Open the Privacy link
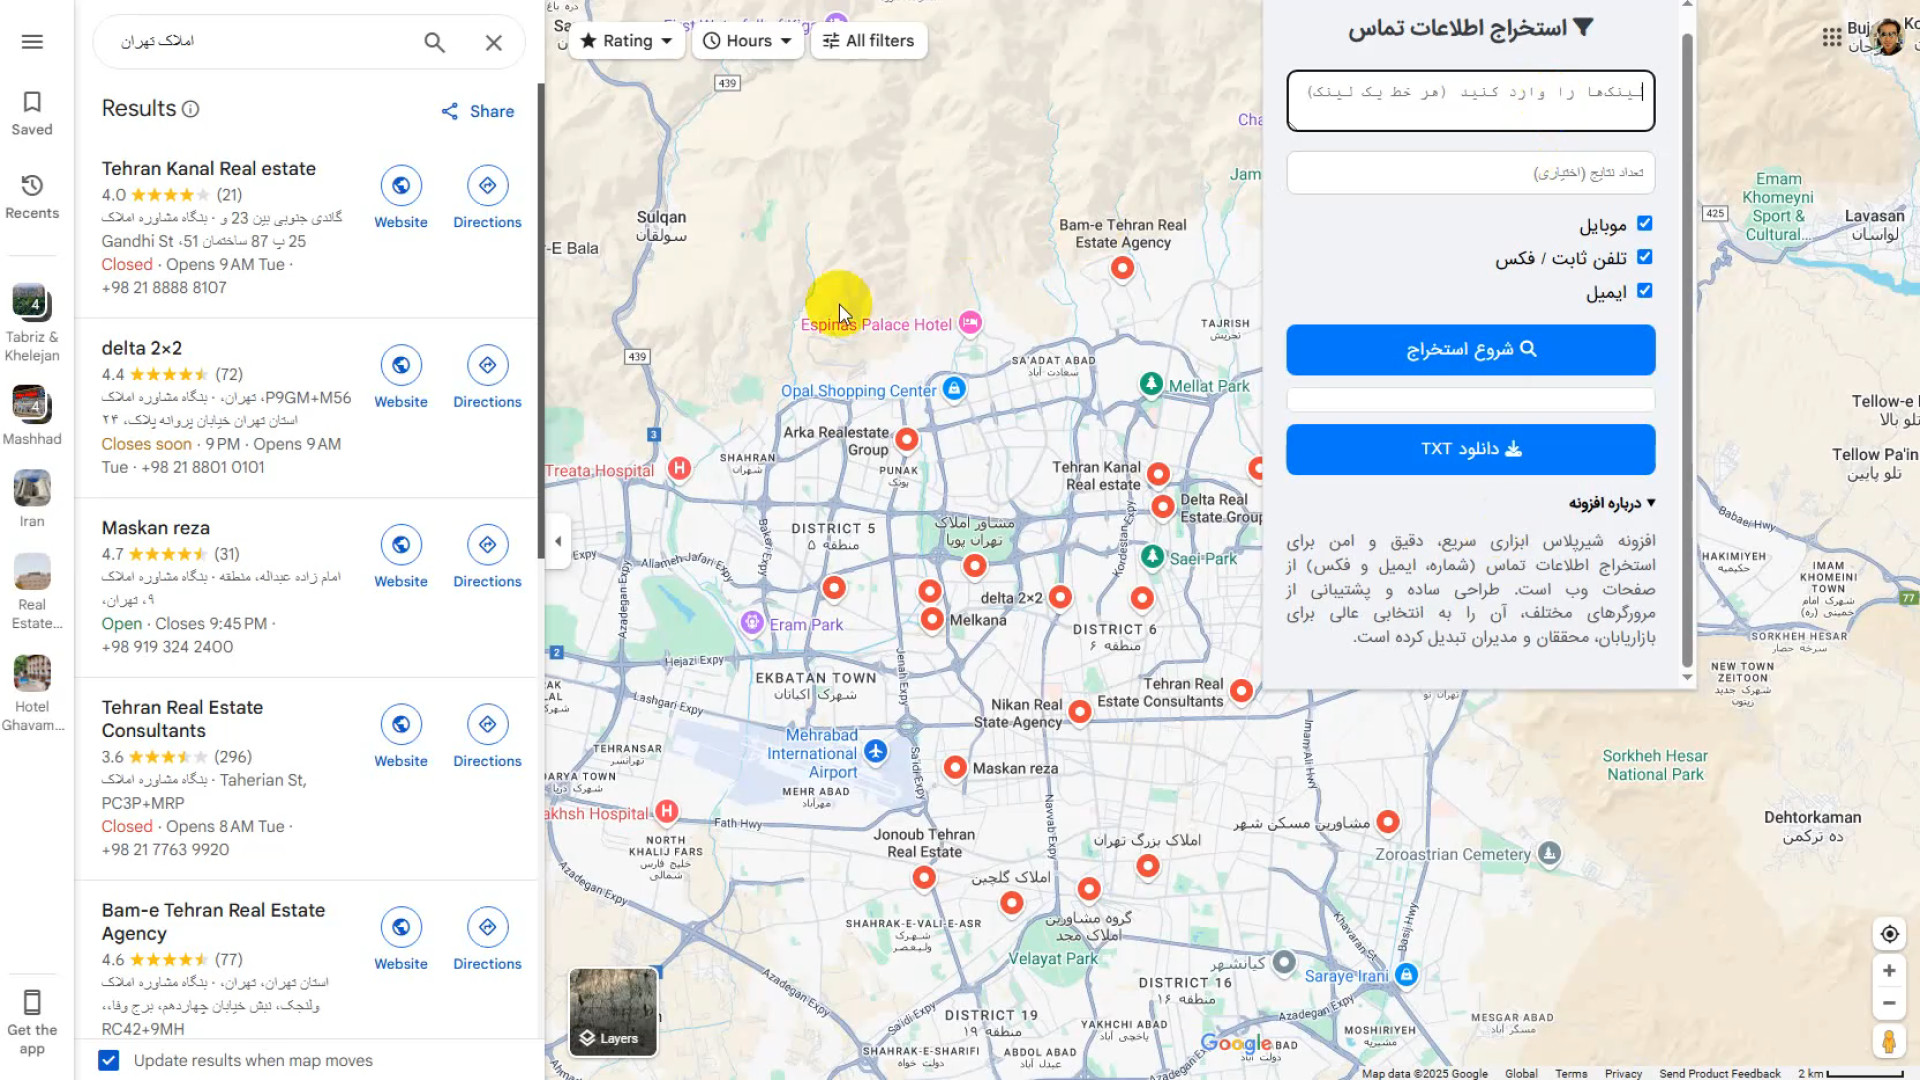The image size is (1920, 1080). point(1623,1073)
